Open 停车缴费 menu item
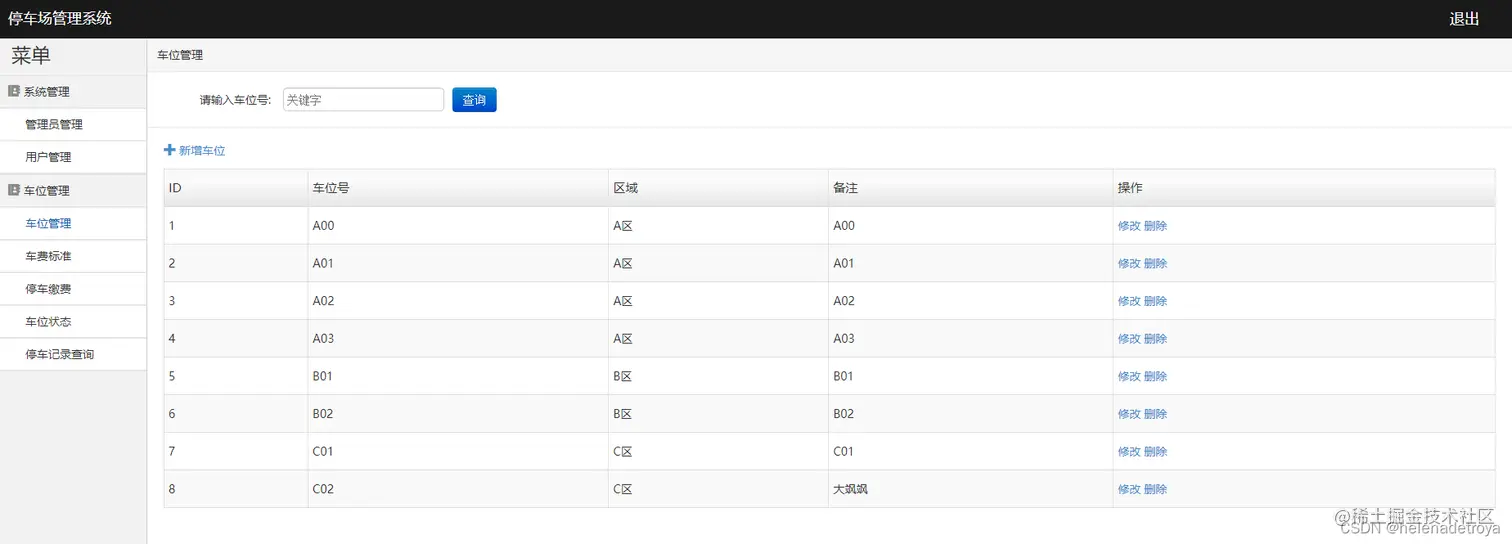This screenshot has height=544, width=1512. pos(48,289)
